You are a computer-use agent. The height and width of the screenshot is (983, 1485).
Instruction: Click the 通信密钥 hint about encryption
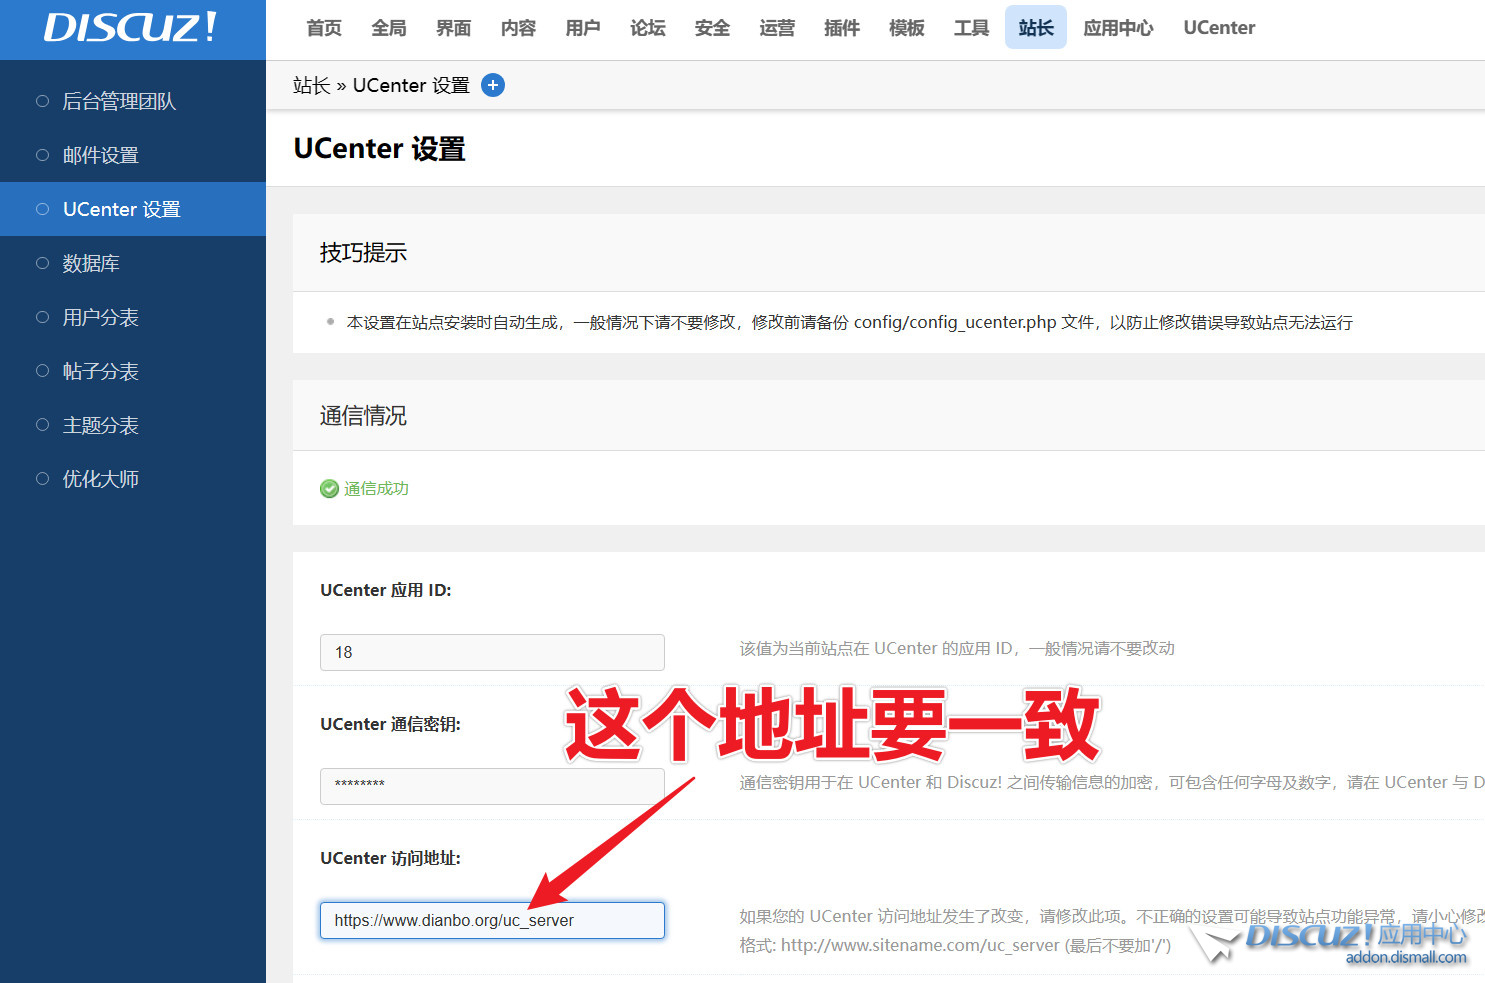(x=1112, y=782)
